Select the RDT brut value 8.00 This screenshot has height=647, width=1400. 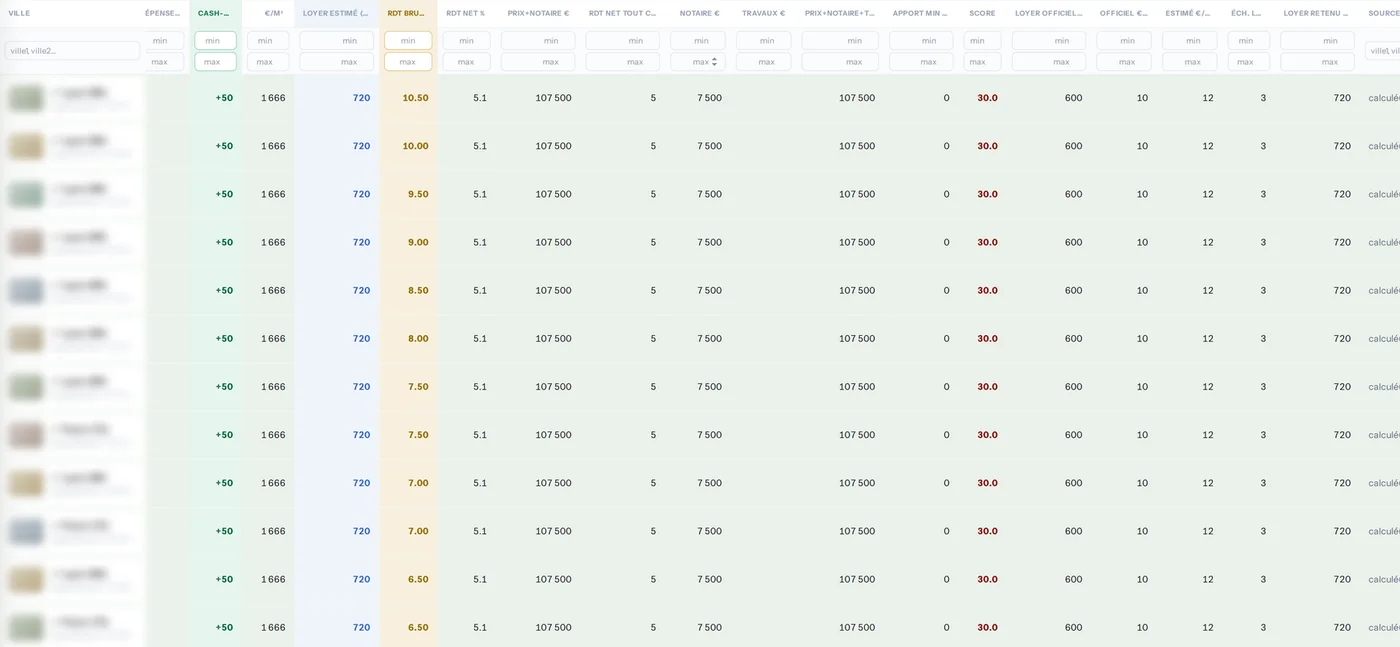pos(418,338)
